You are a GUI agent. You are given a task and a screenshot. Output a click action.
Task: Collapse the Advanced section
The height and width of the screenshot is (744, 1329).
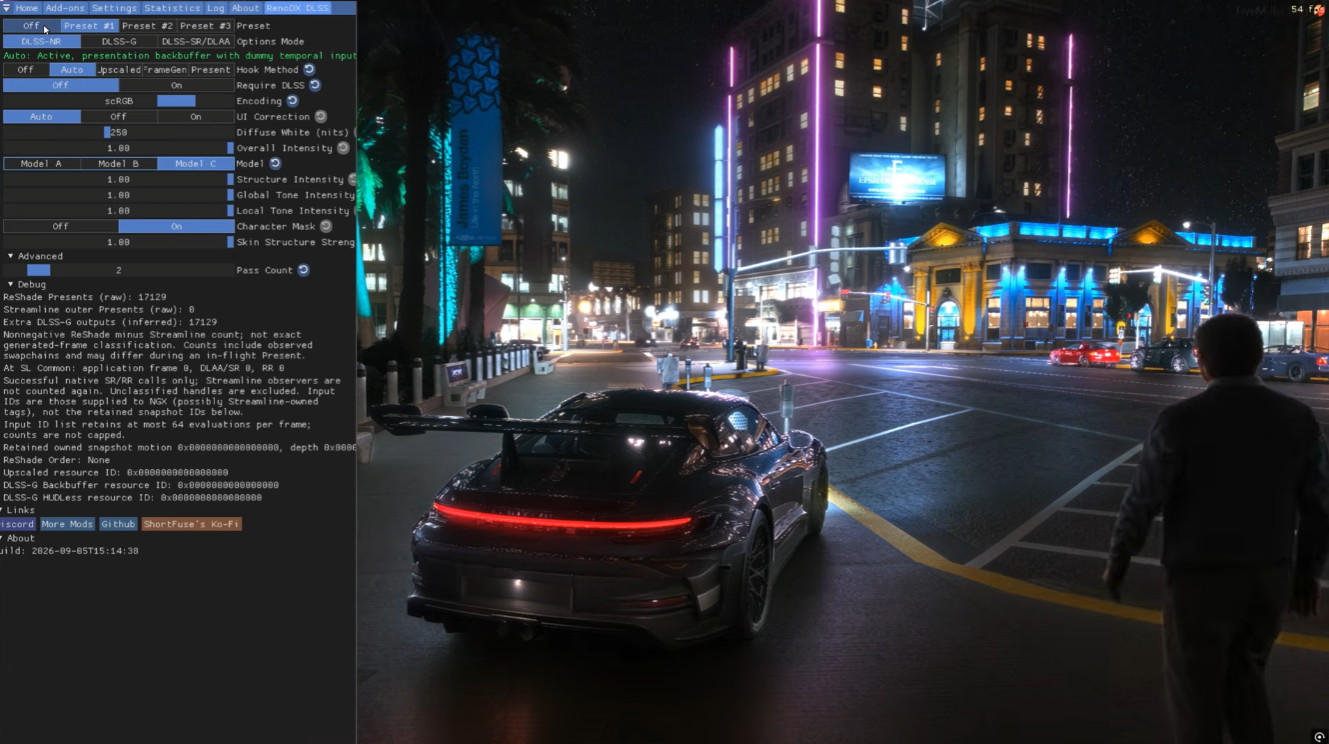pyautogui.click(x=11, y=256)
